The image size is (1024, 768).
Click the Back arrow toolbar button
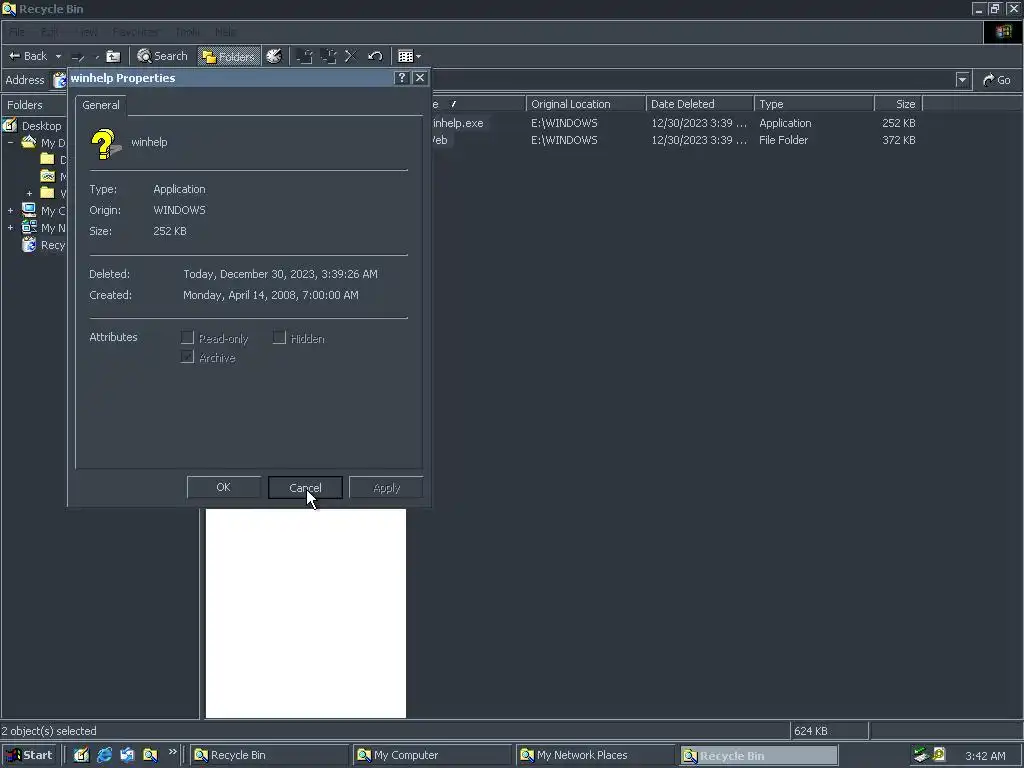[27, 56]
